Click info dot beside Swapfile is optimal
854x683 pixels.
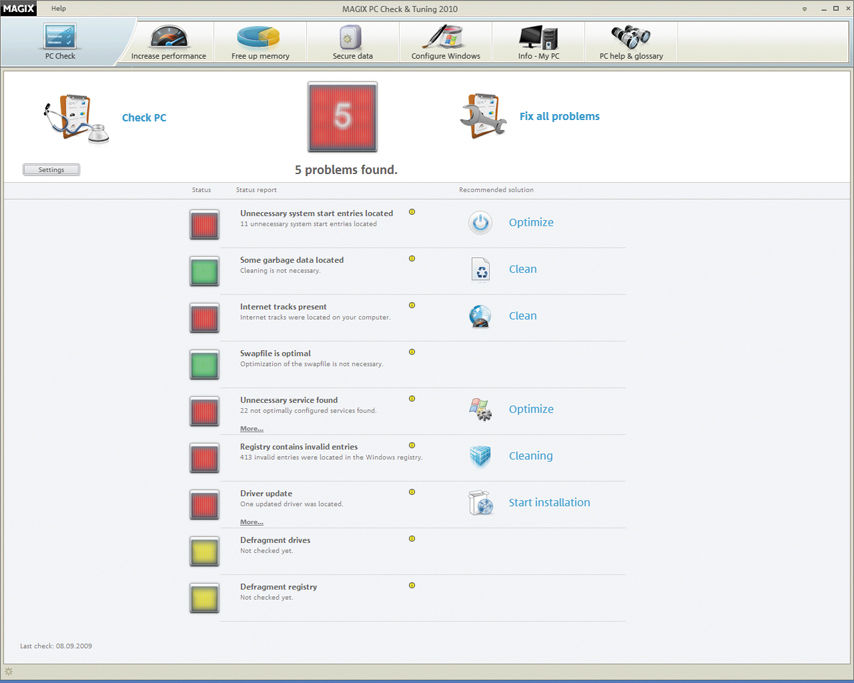412,352
